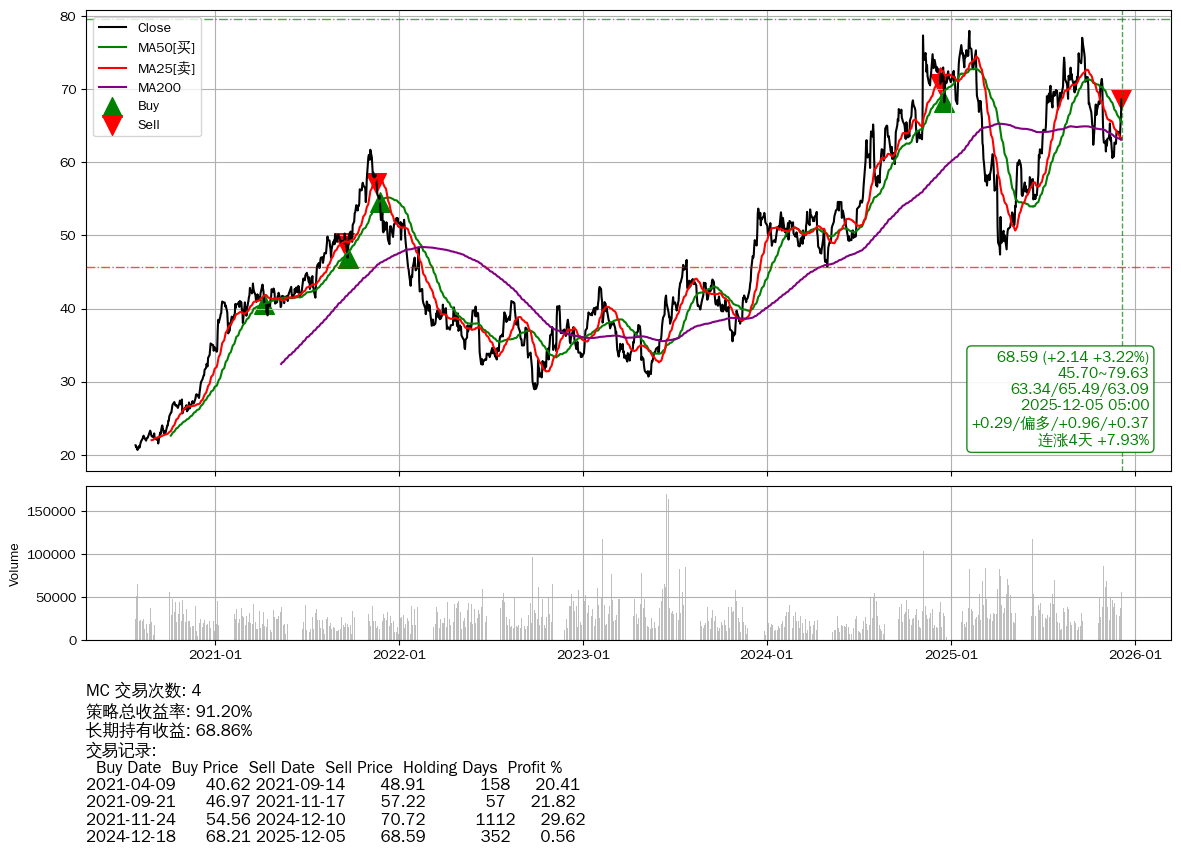Click the 长期持有收益: 68.86% summary line
The width and height of the screenshot is (1181, 855).
pyautogui.click(x=169, y=730)
